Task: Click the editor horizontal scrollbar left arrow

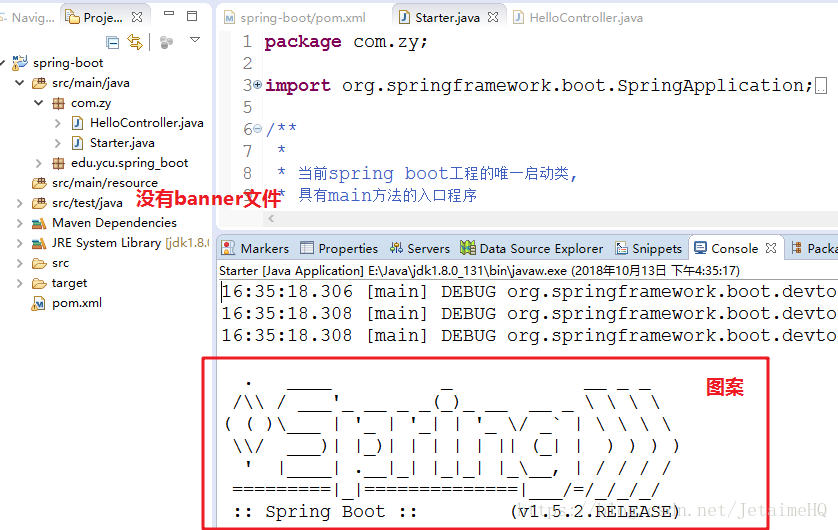Action: (x=271, y=218)
